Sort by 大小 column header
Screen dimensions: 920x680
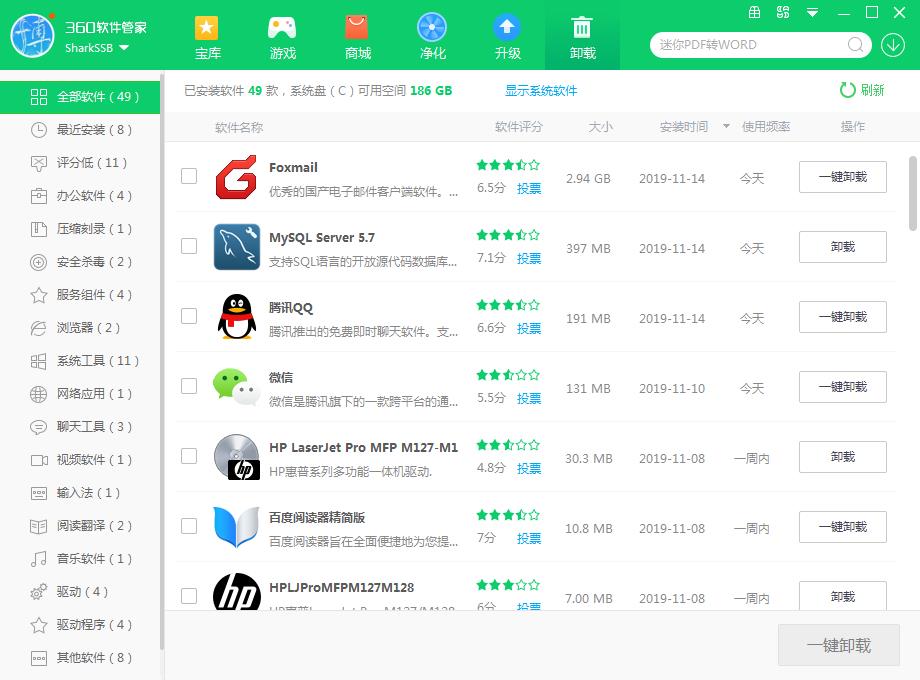pyautogui.click(x=600, y=127)
